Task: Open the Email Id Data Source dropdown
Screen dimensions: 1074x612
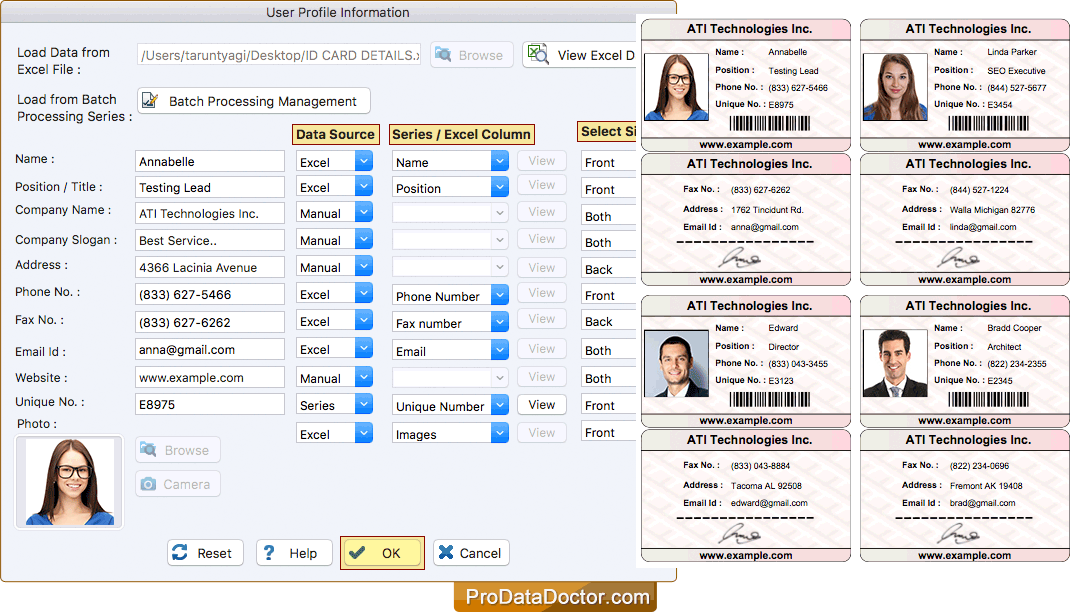Action: (334, 349)
